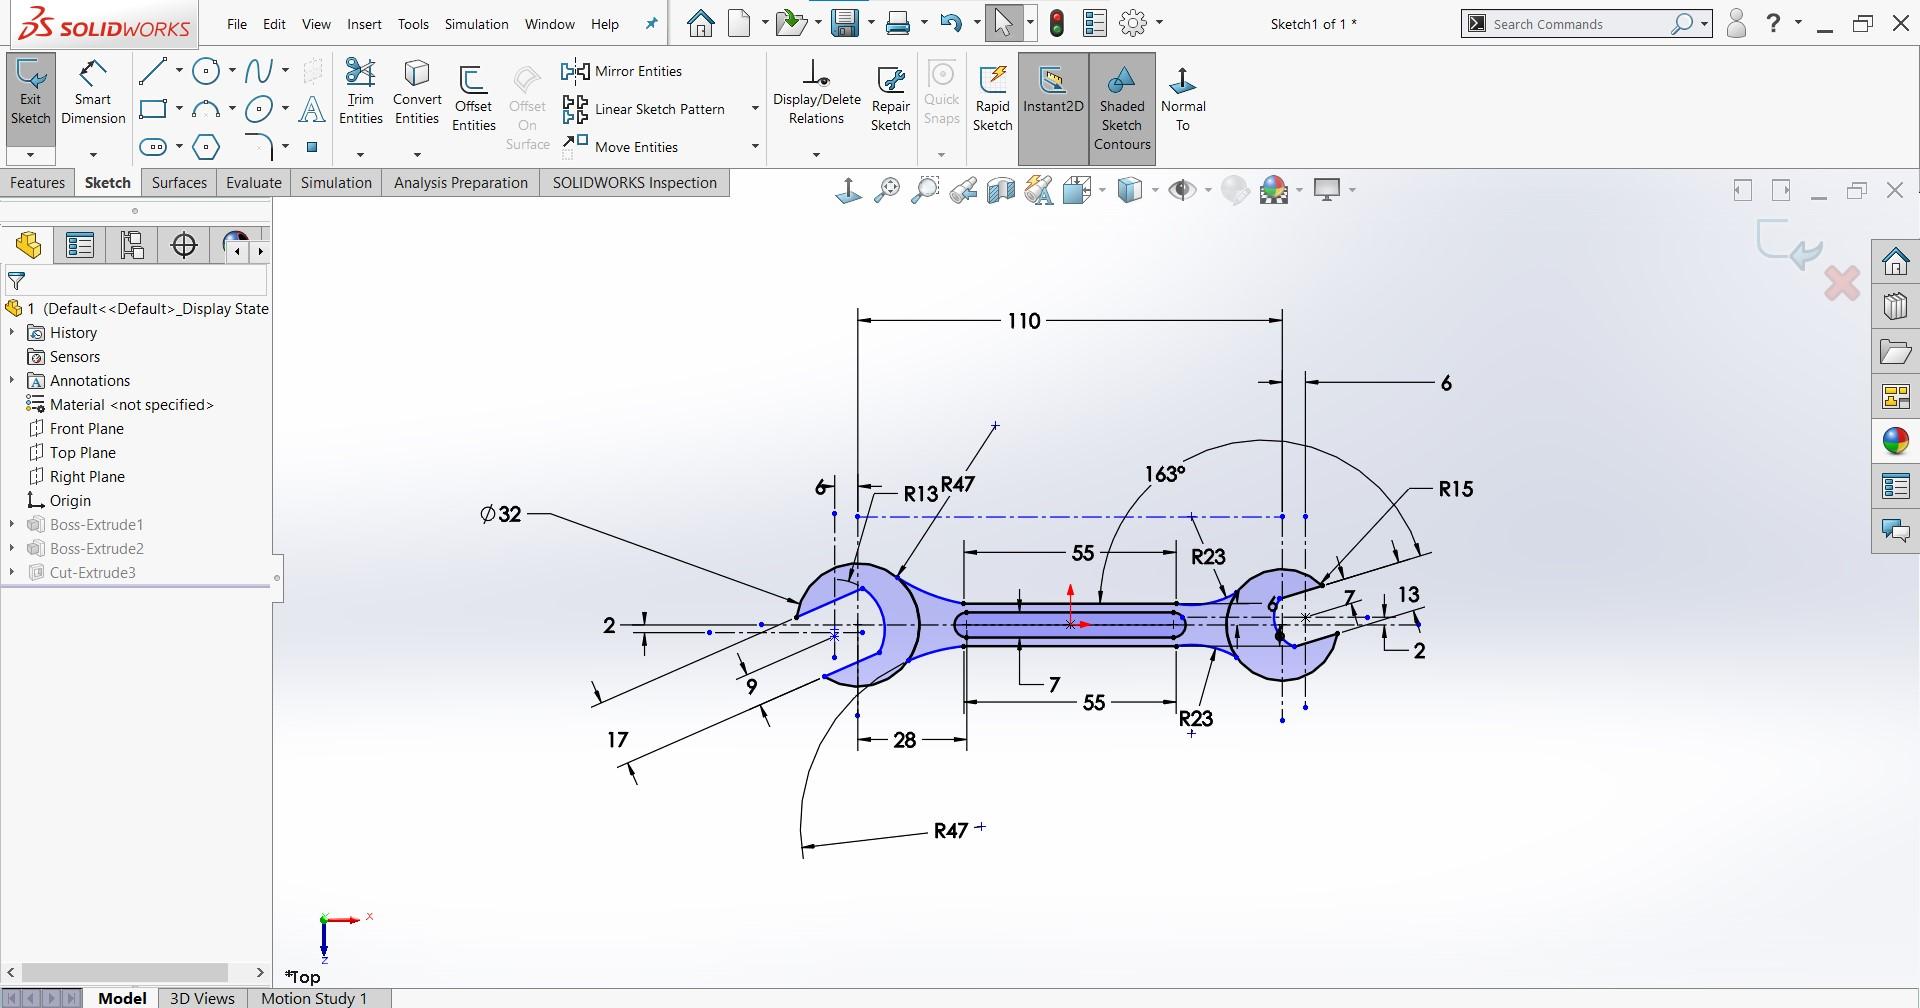Expand the History folder

[x=12, y=332]
